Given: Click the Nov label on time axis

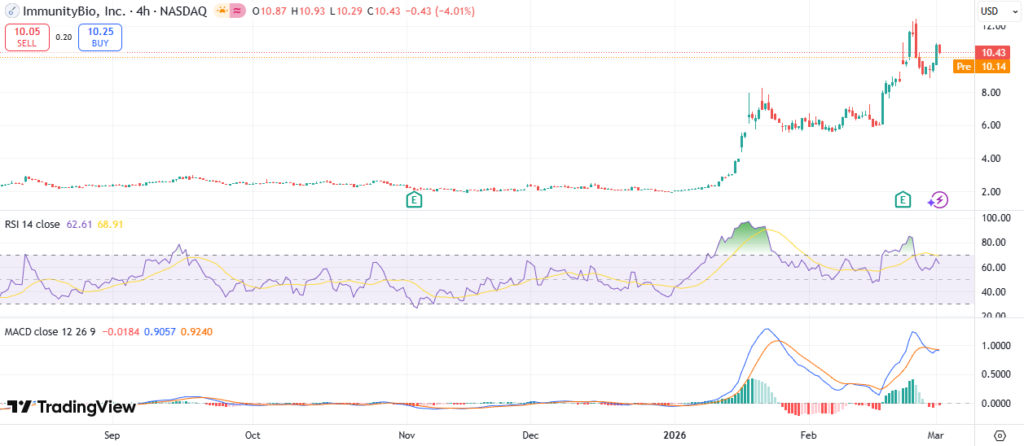Looking at the screenshot, I should coord(406,436).
